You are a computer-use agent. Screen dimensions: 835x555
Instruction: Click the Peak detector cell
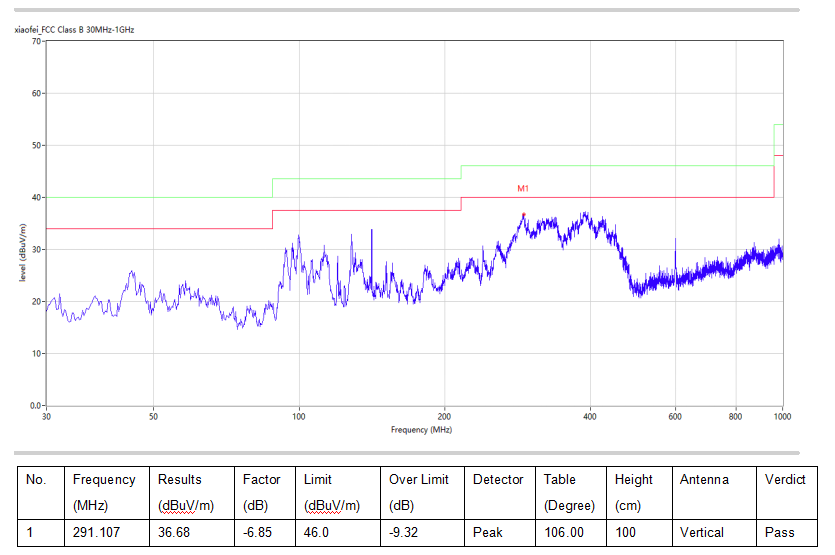[x=488, y=533]
